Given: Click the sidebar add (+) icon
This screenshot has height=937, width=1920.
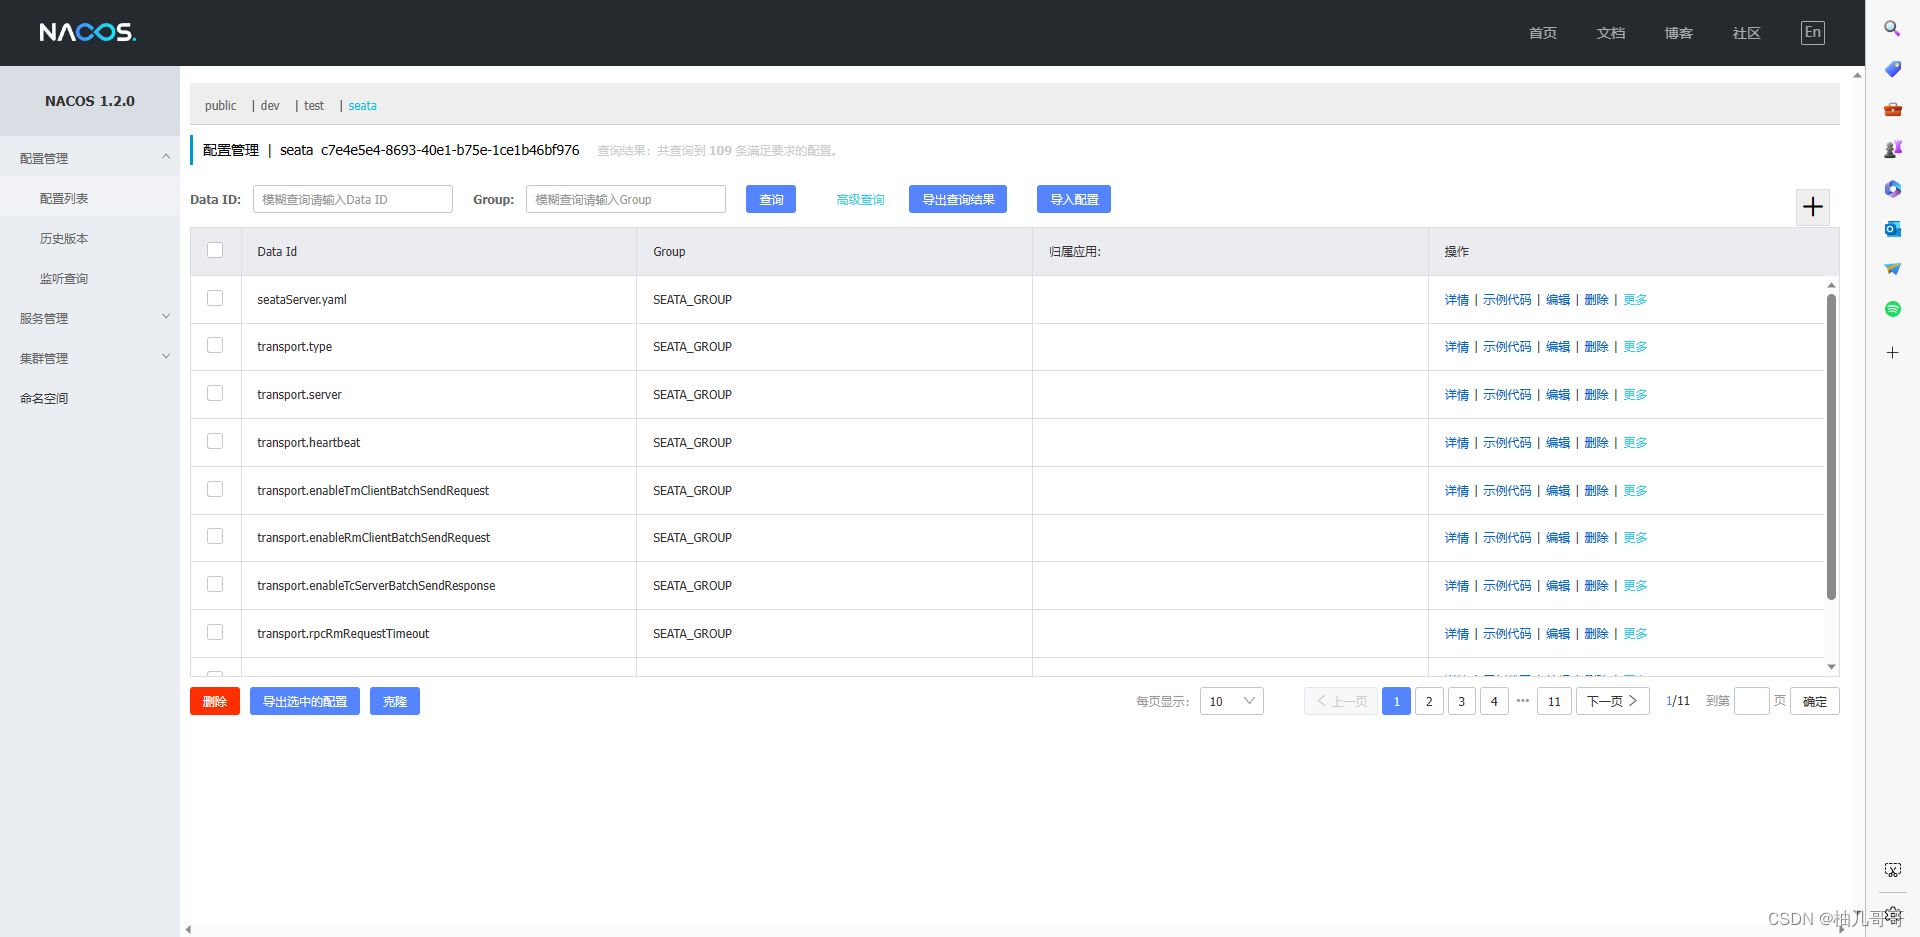Looking at the screenshot, I should 1892,353.
